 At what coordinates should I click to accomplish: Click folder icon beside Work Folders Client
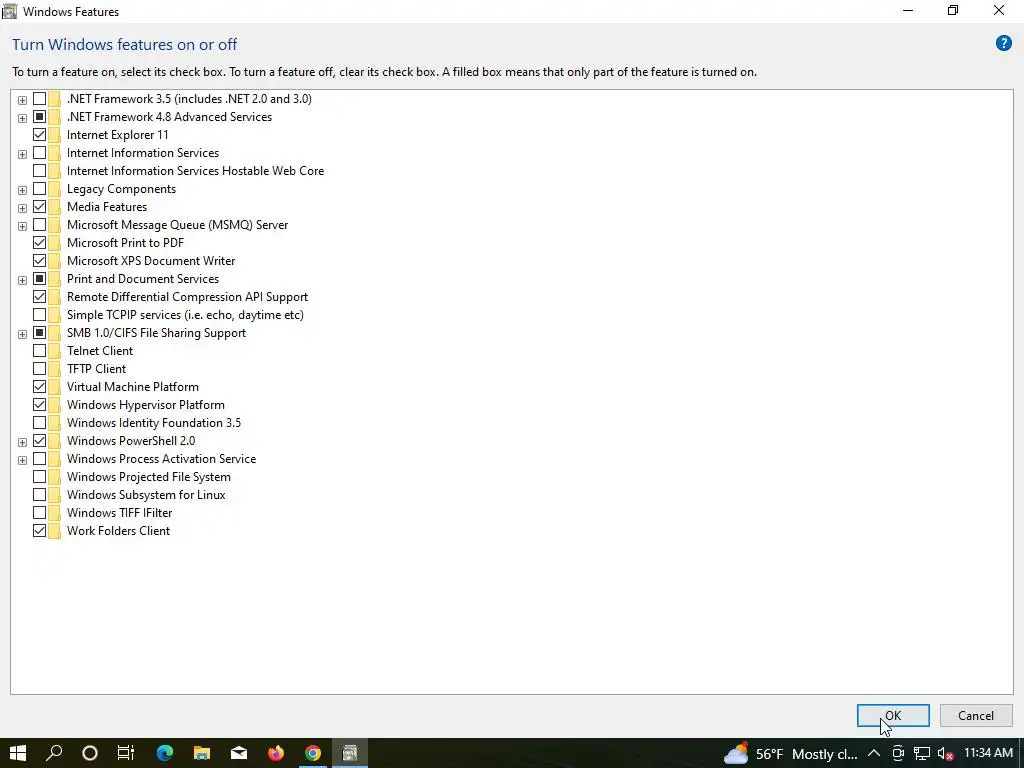[54, 531]
